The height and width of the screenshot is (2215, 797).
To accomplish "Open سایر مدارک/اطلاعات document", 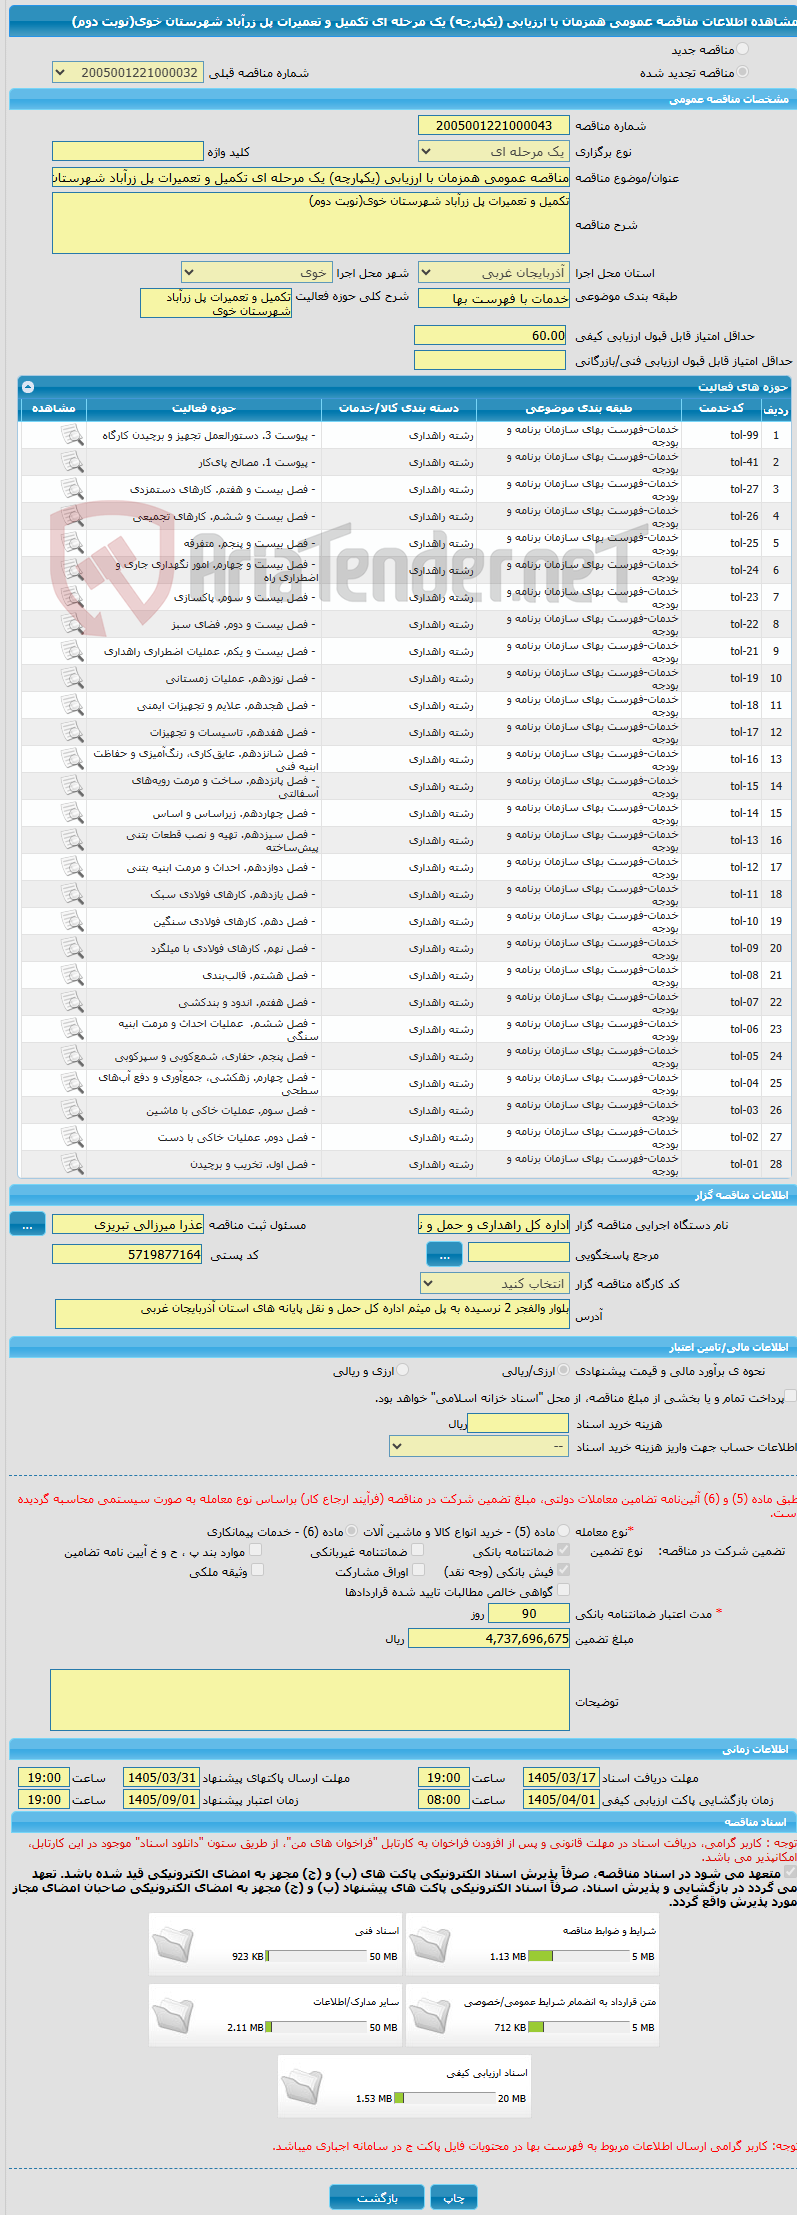I will click(x=173, y=2015).
